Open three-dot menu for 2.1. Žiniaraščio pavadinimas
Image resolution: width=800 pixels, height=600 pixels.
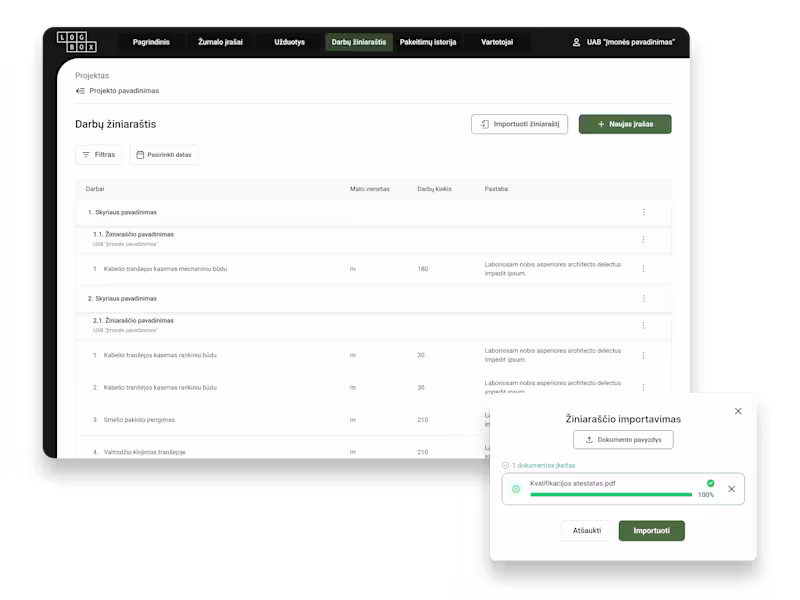(x=643, y=326)
